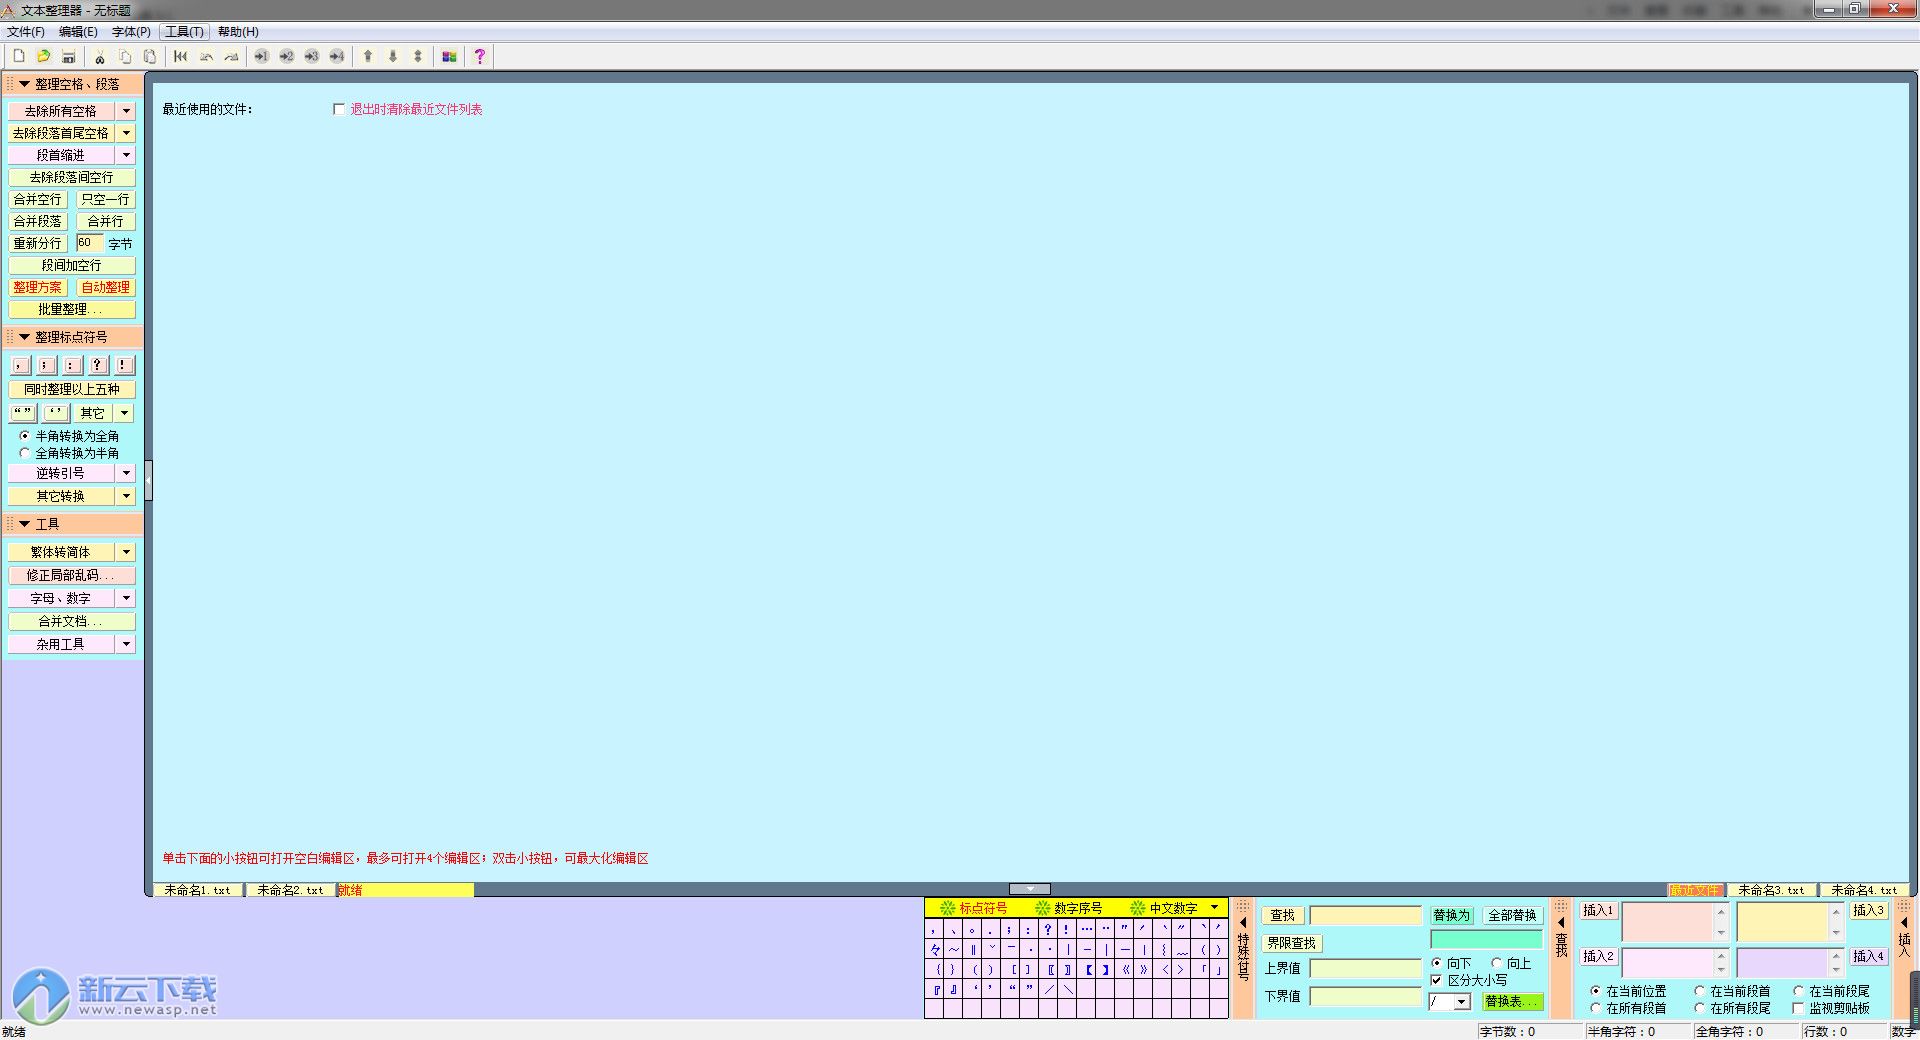Tidy exclamation marks with the ! punctuation button

tap(124, 365)
